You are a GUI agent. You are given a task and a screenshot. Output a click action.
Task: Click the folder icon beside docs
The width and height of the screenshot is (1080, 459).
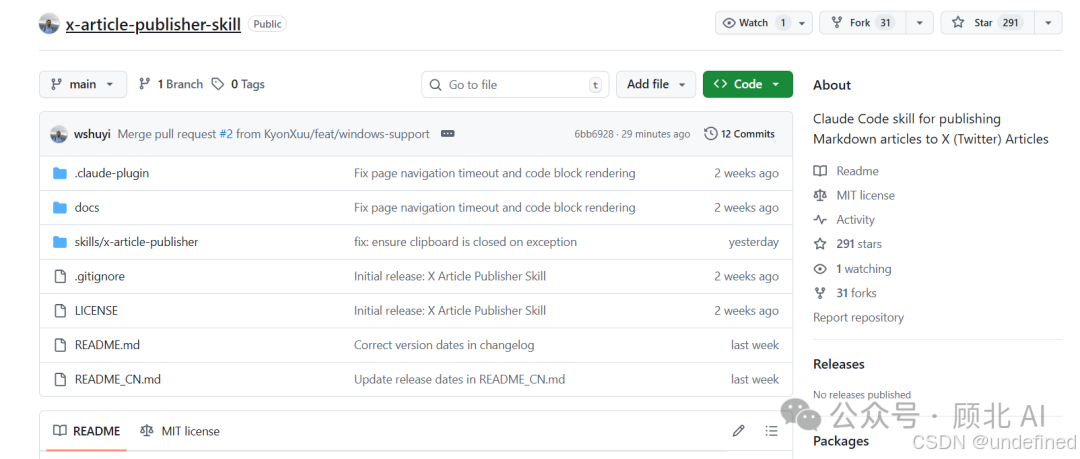(60, 207)
